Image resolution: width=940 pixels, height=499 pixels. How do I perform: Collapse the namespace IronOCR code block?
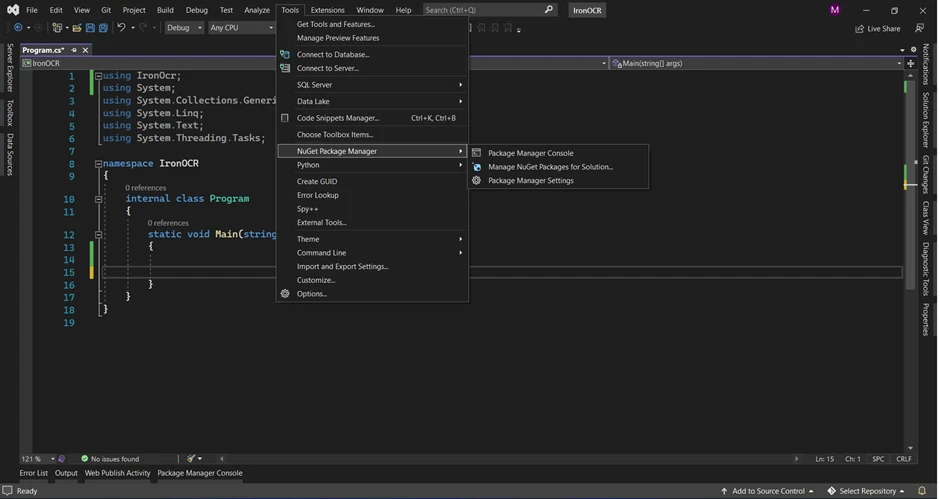98,164
